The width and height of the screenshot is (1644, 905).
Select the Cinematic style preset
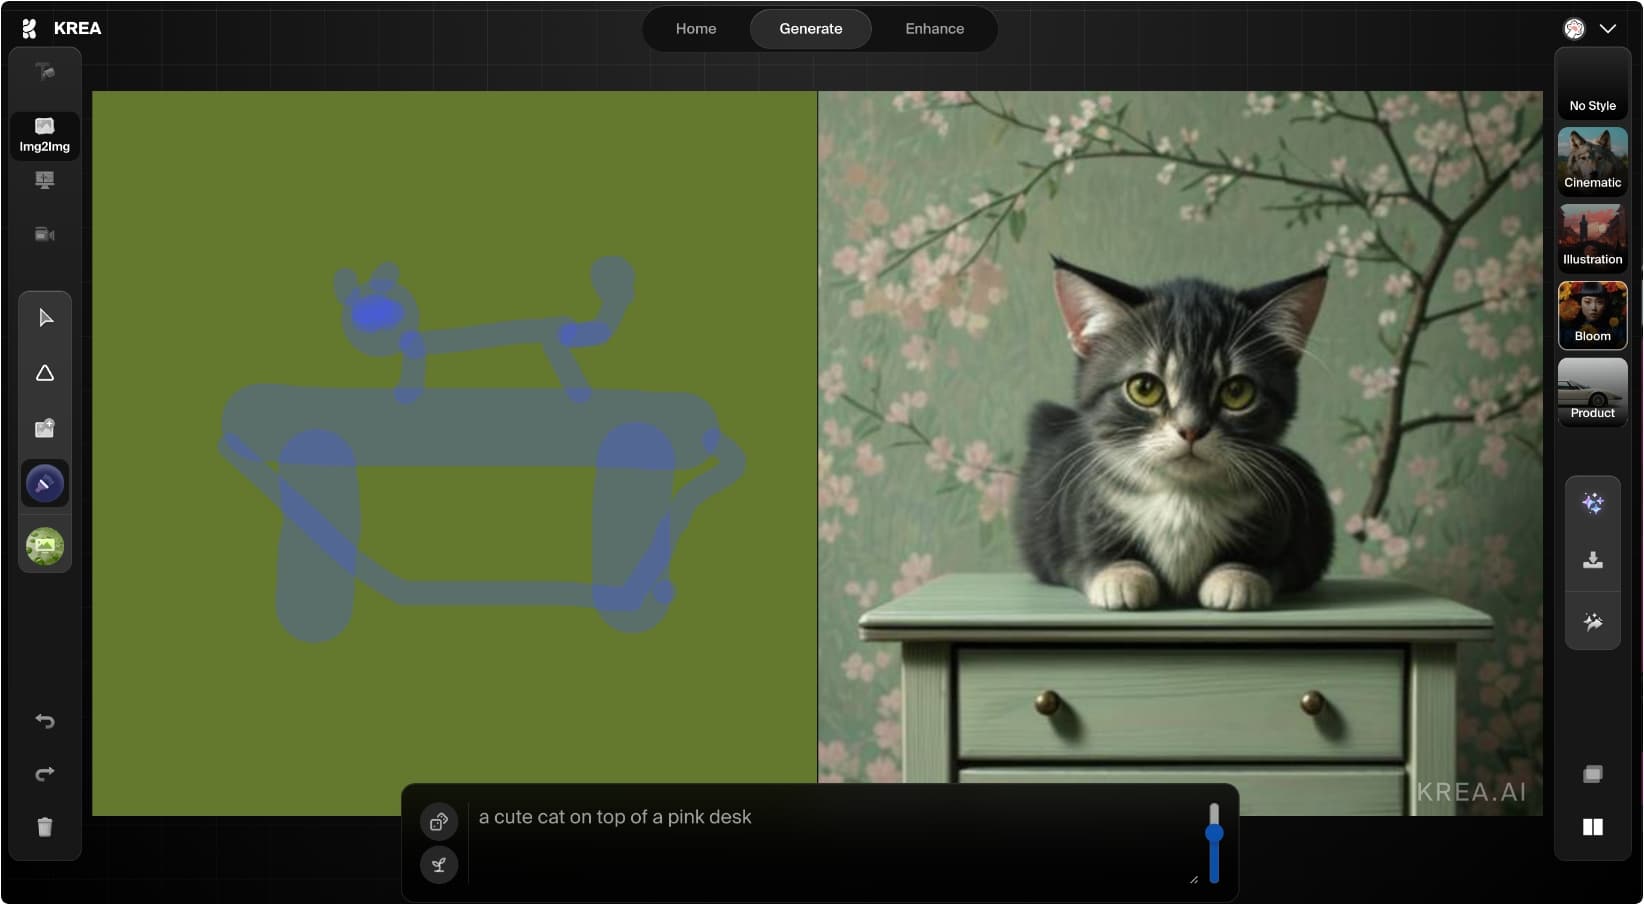pyautogui.click(x=1592, y=160)
